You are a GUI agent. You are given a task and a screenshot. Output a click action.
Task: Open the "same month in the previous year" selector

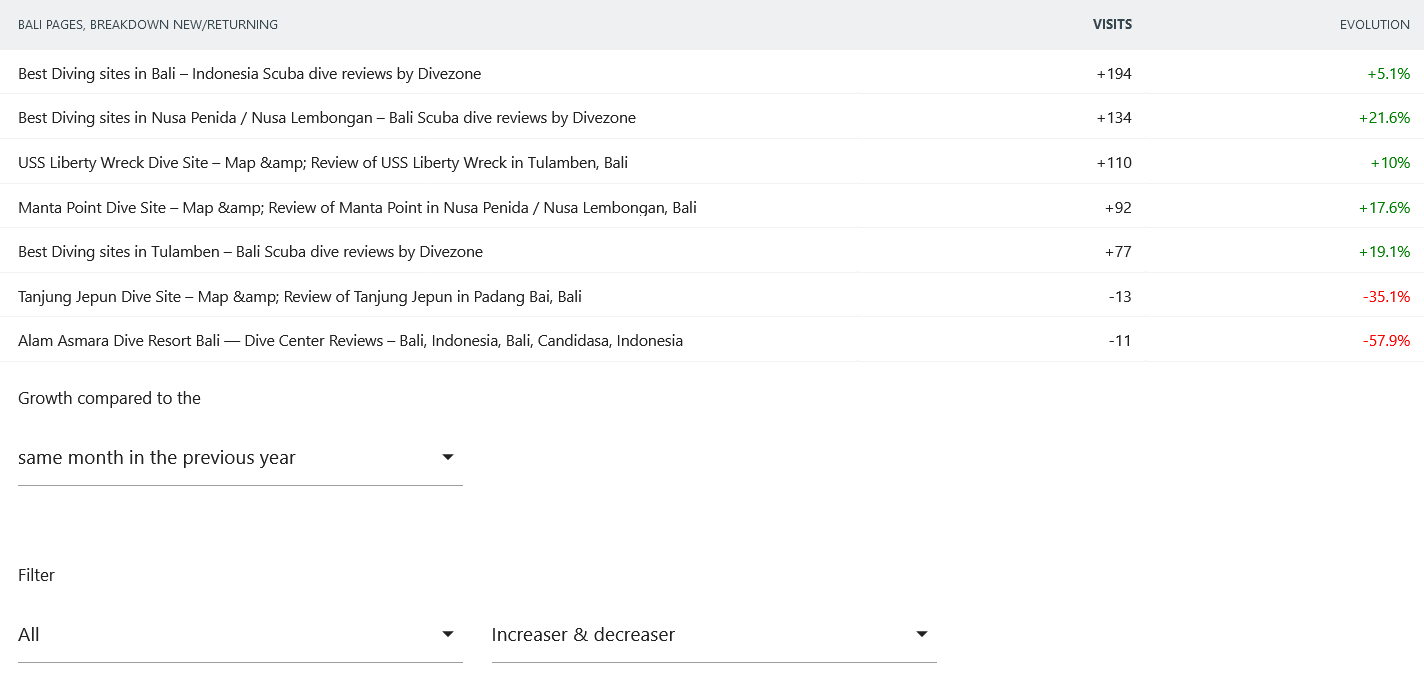tap(240, 457)
